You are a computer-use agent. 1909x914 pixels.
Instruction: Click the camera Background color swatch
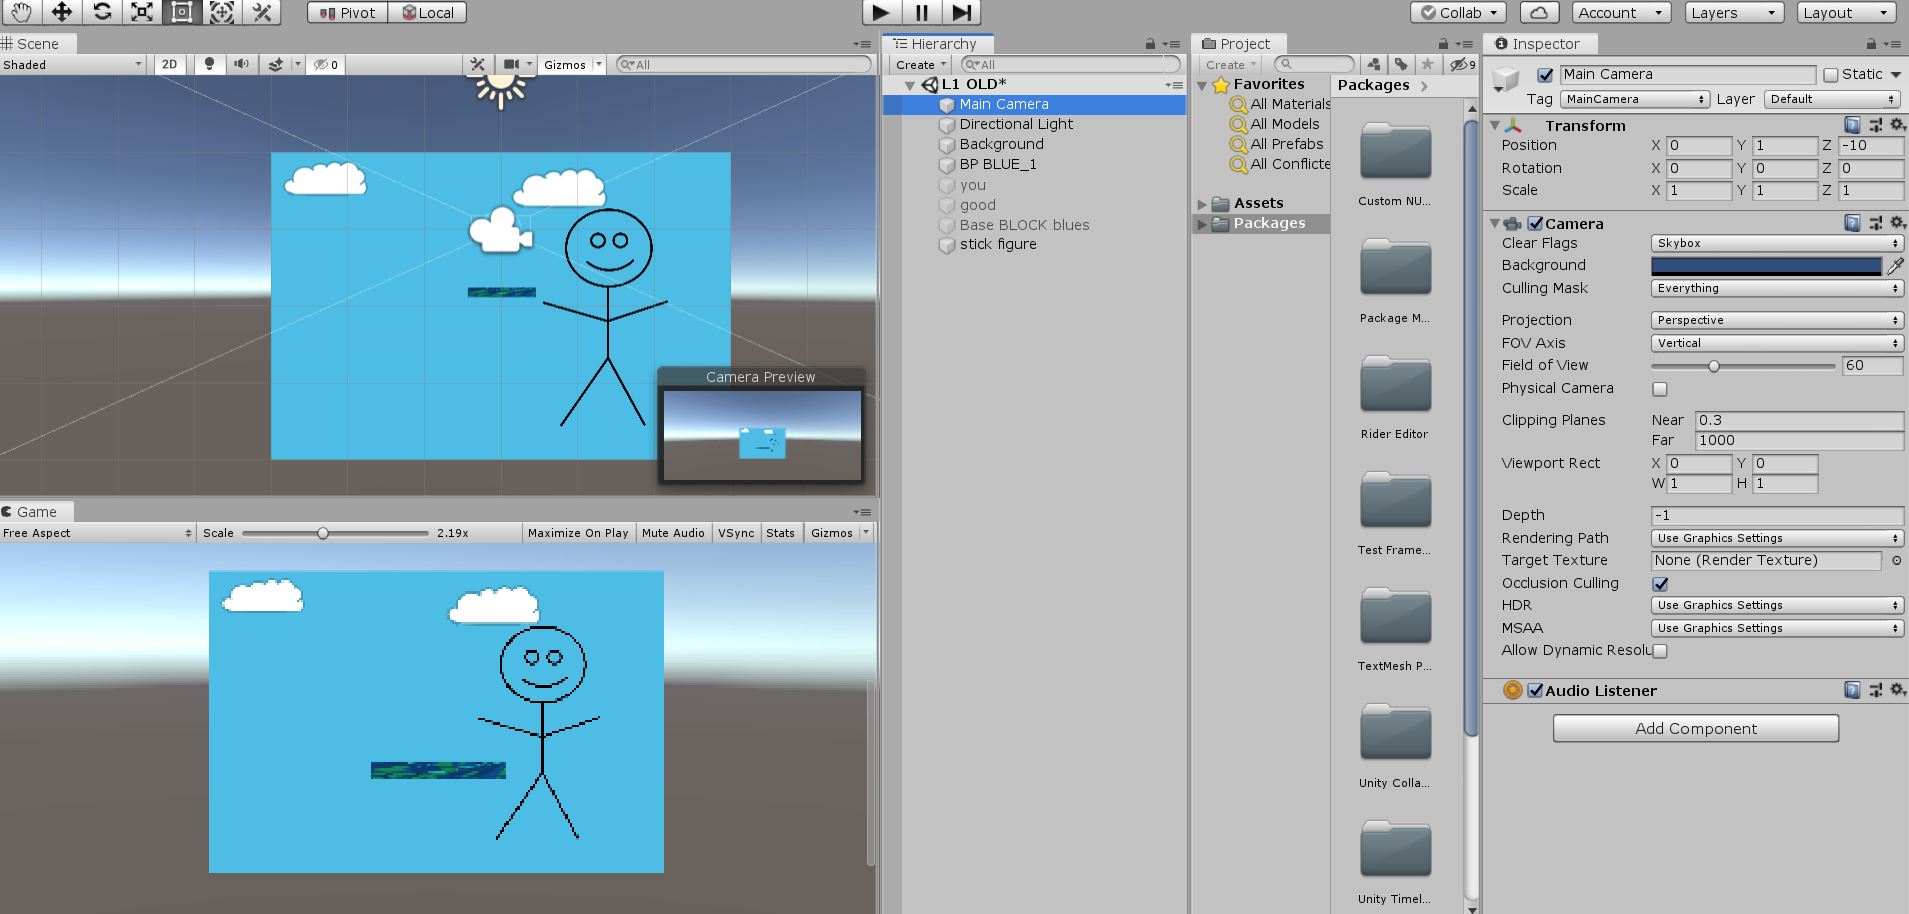[1765, 265]
